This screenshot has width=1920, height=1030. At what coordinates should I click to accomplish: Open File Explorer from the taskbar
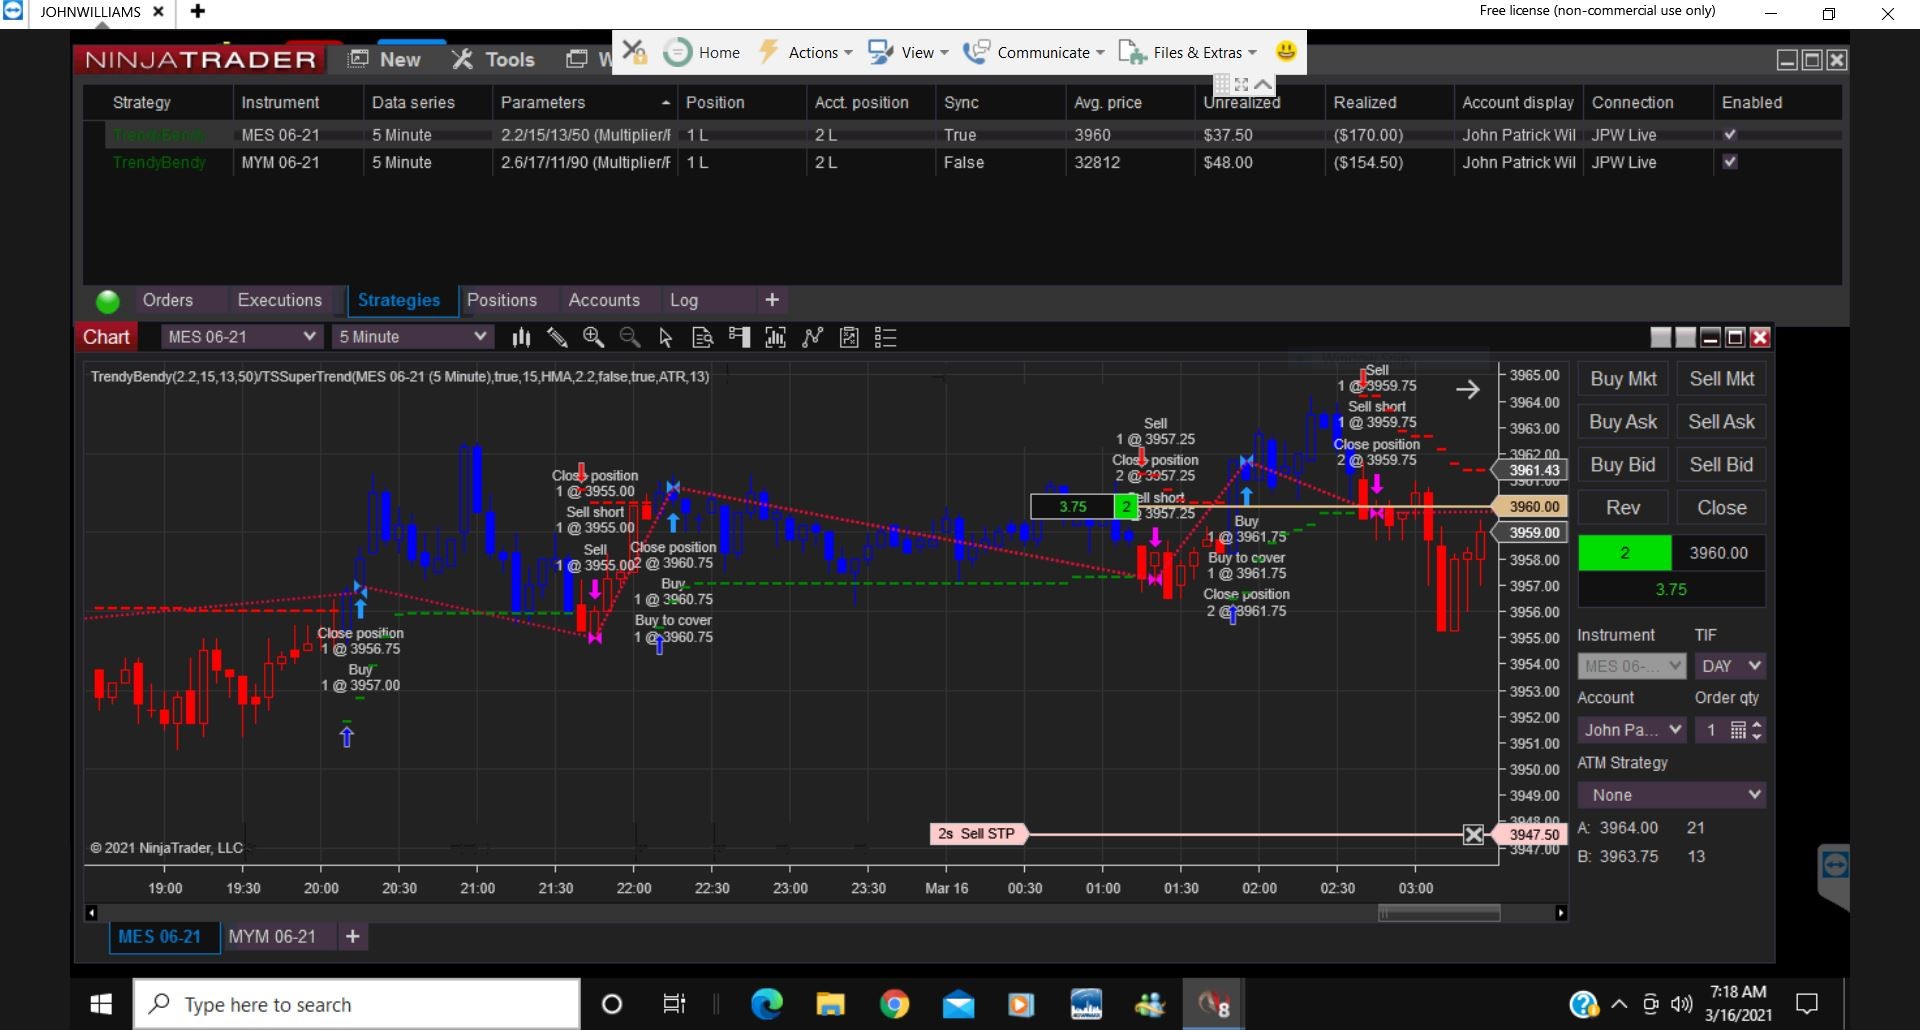point(830,1004)
